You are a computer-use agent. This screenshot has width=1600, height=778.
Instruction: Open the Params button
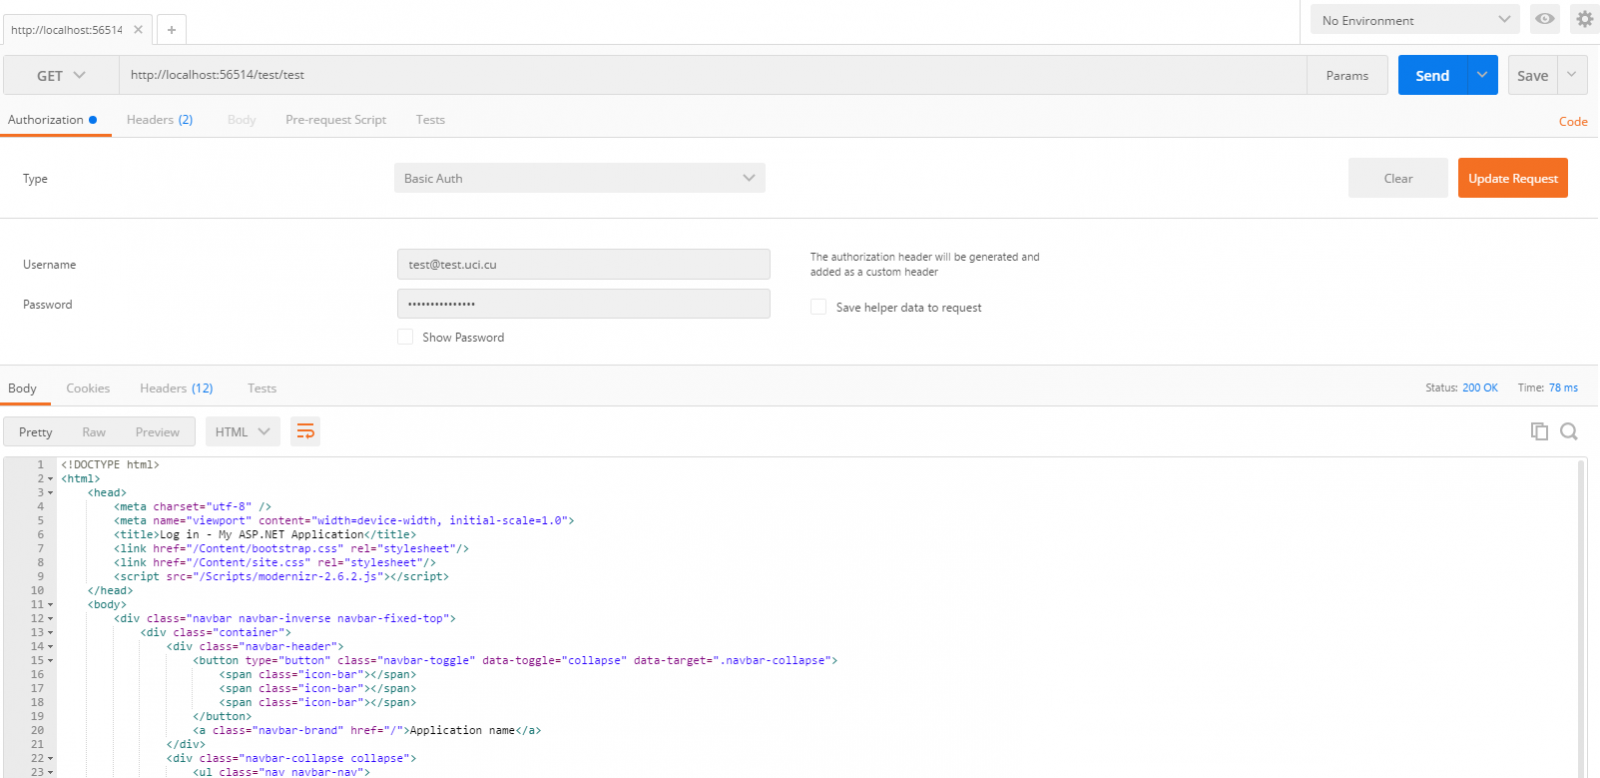pos(1347,75)
